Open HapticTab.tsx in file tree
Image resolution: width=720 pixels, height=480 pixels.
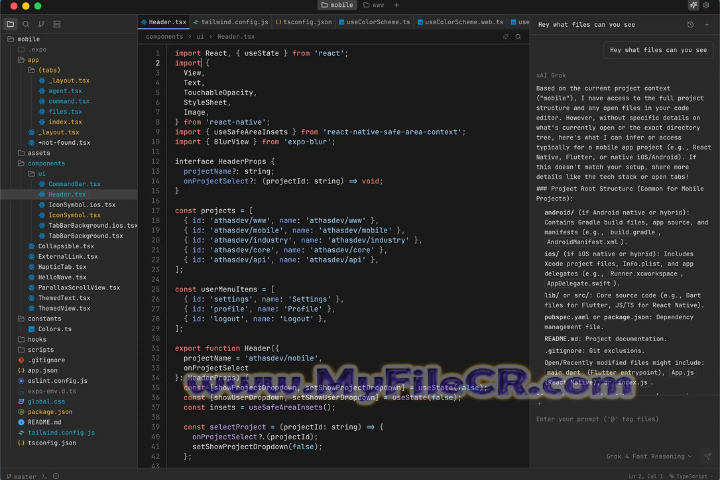(57, 267)
